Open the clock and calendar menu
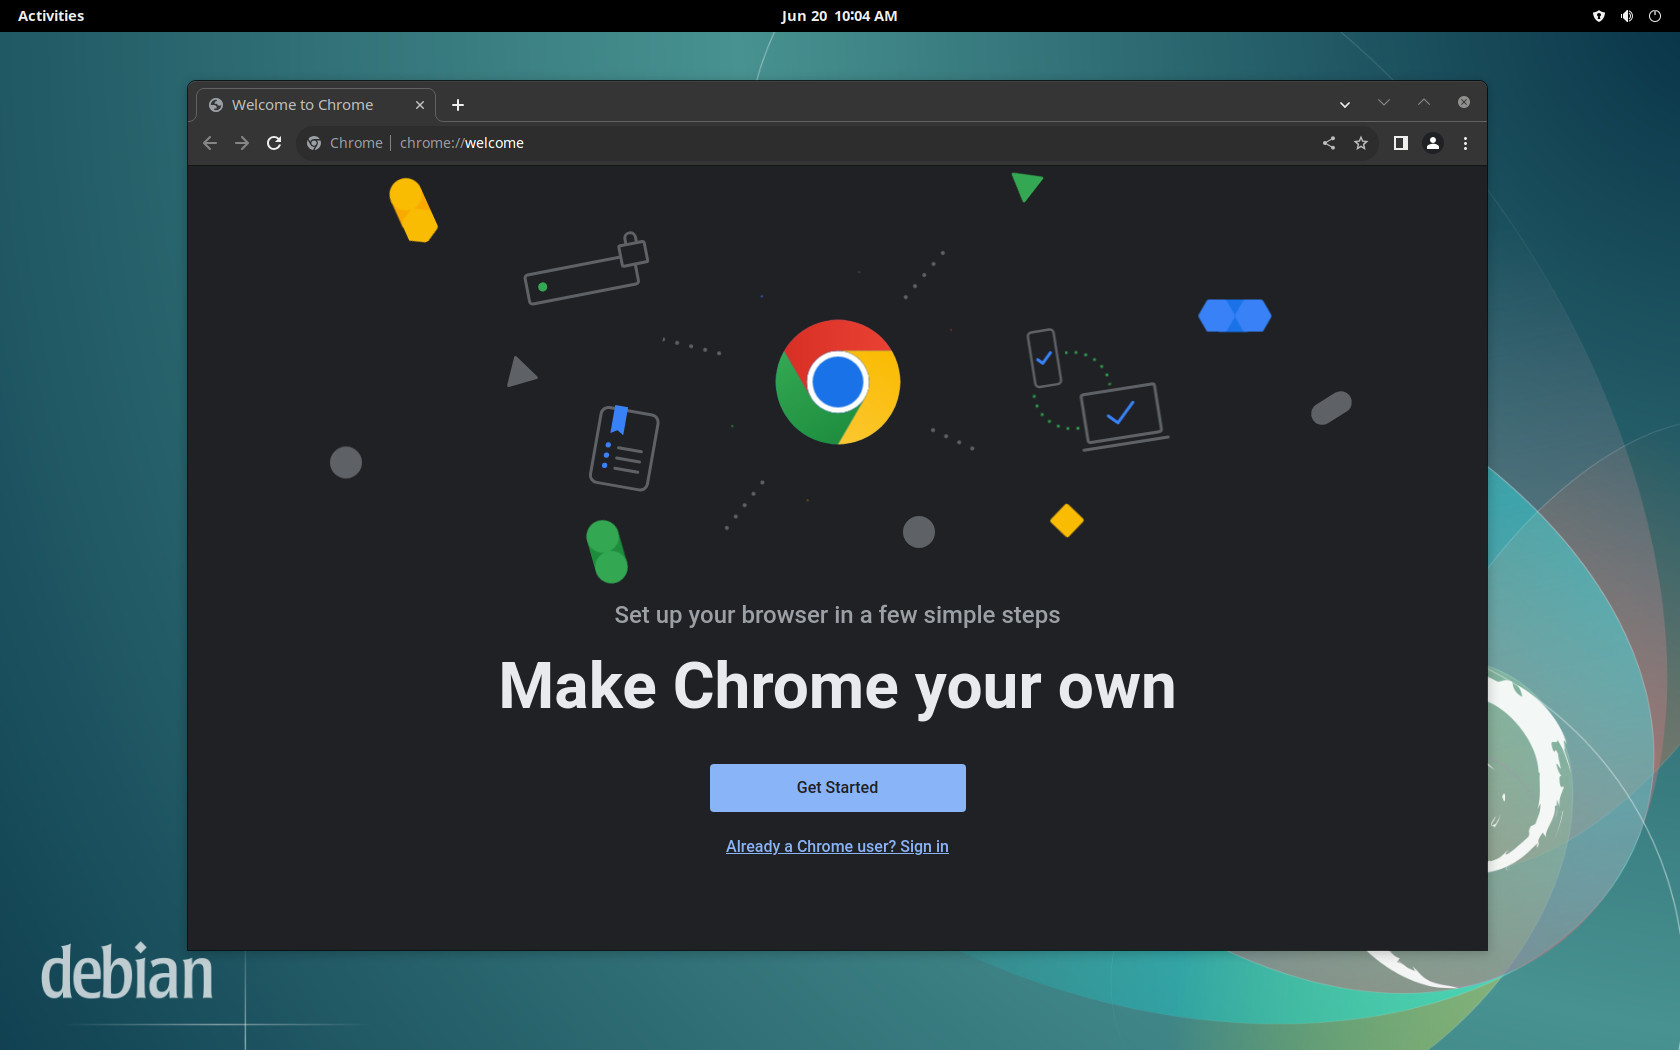Image resolution: width=1680 pixels, height=1050 pixels. 839,16
